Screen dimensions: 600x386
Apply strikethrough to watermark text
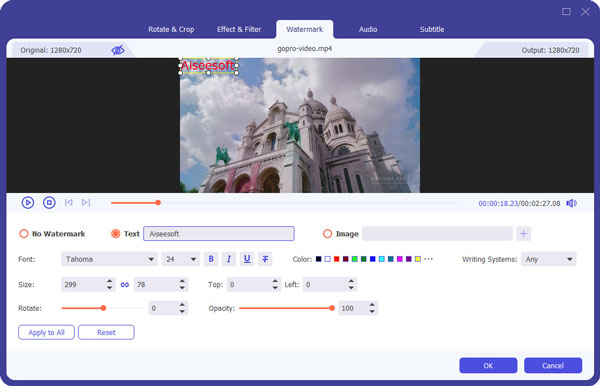[265, 259]
